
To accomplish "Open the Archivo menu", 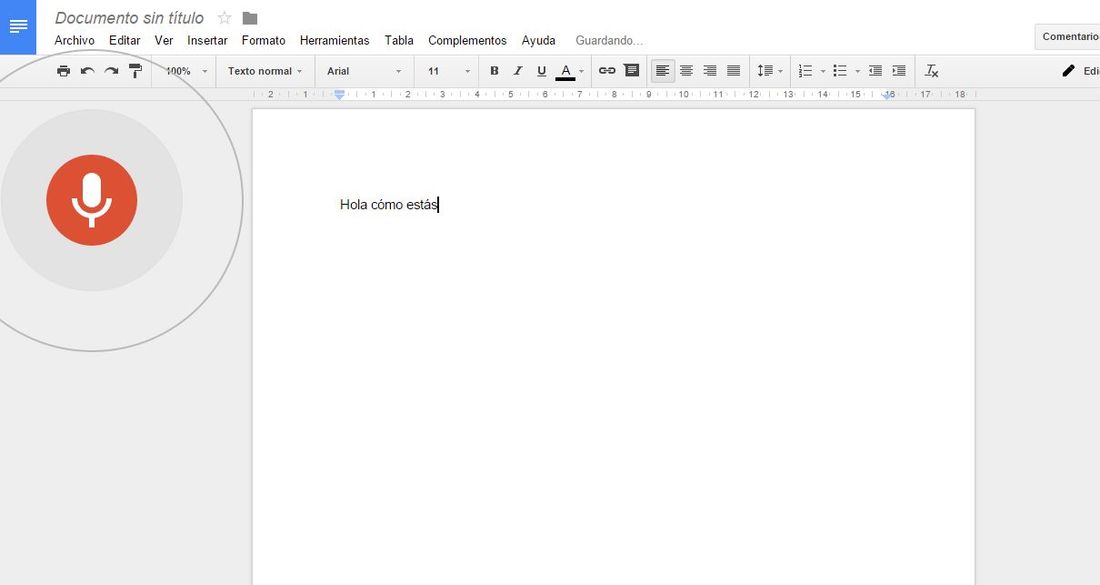I will pyautogui.click(x=74, y=41).
